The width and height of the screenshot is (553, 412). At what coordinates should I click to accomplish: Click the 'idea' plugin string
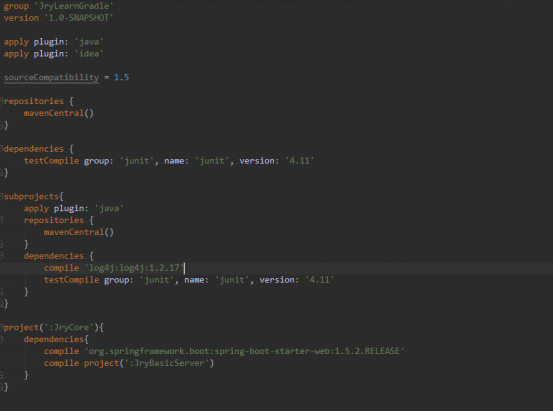tap(89, 54)
